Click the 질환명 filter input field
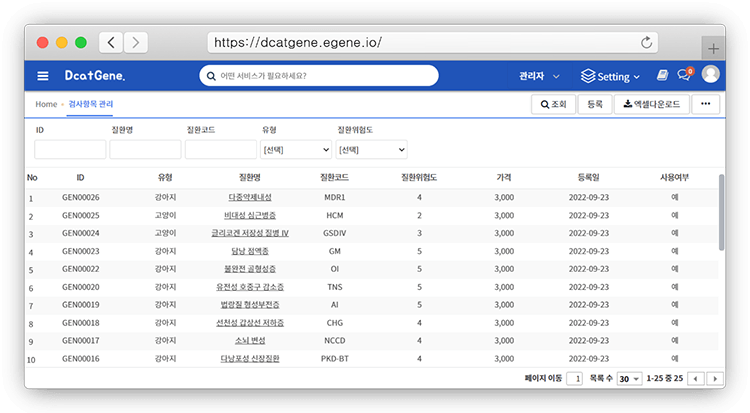The image size is (750, 413). [x=145, y=149]
